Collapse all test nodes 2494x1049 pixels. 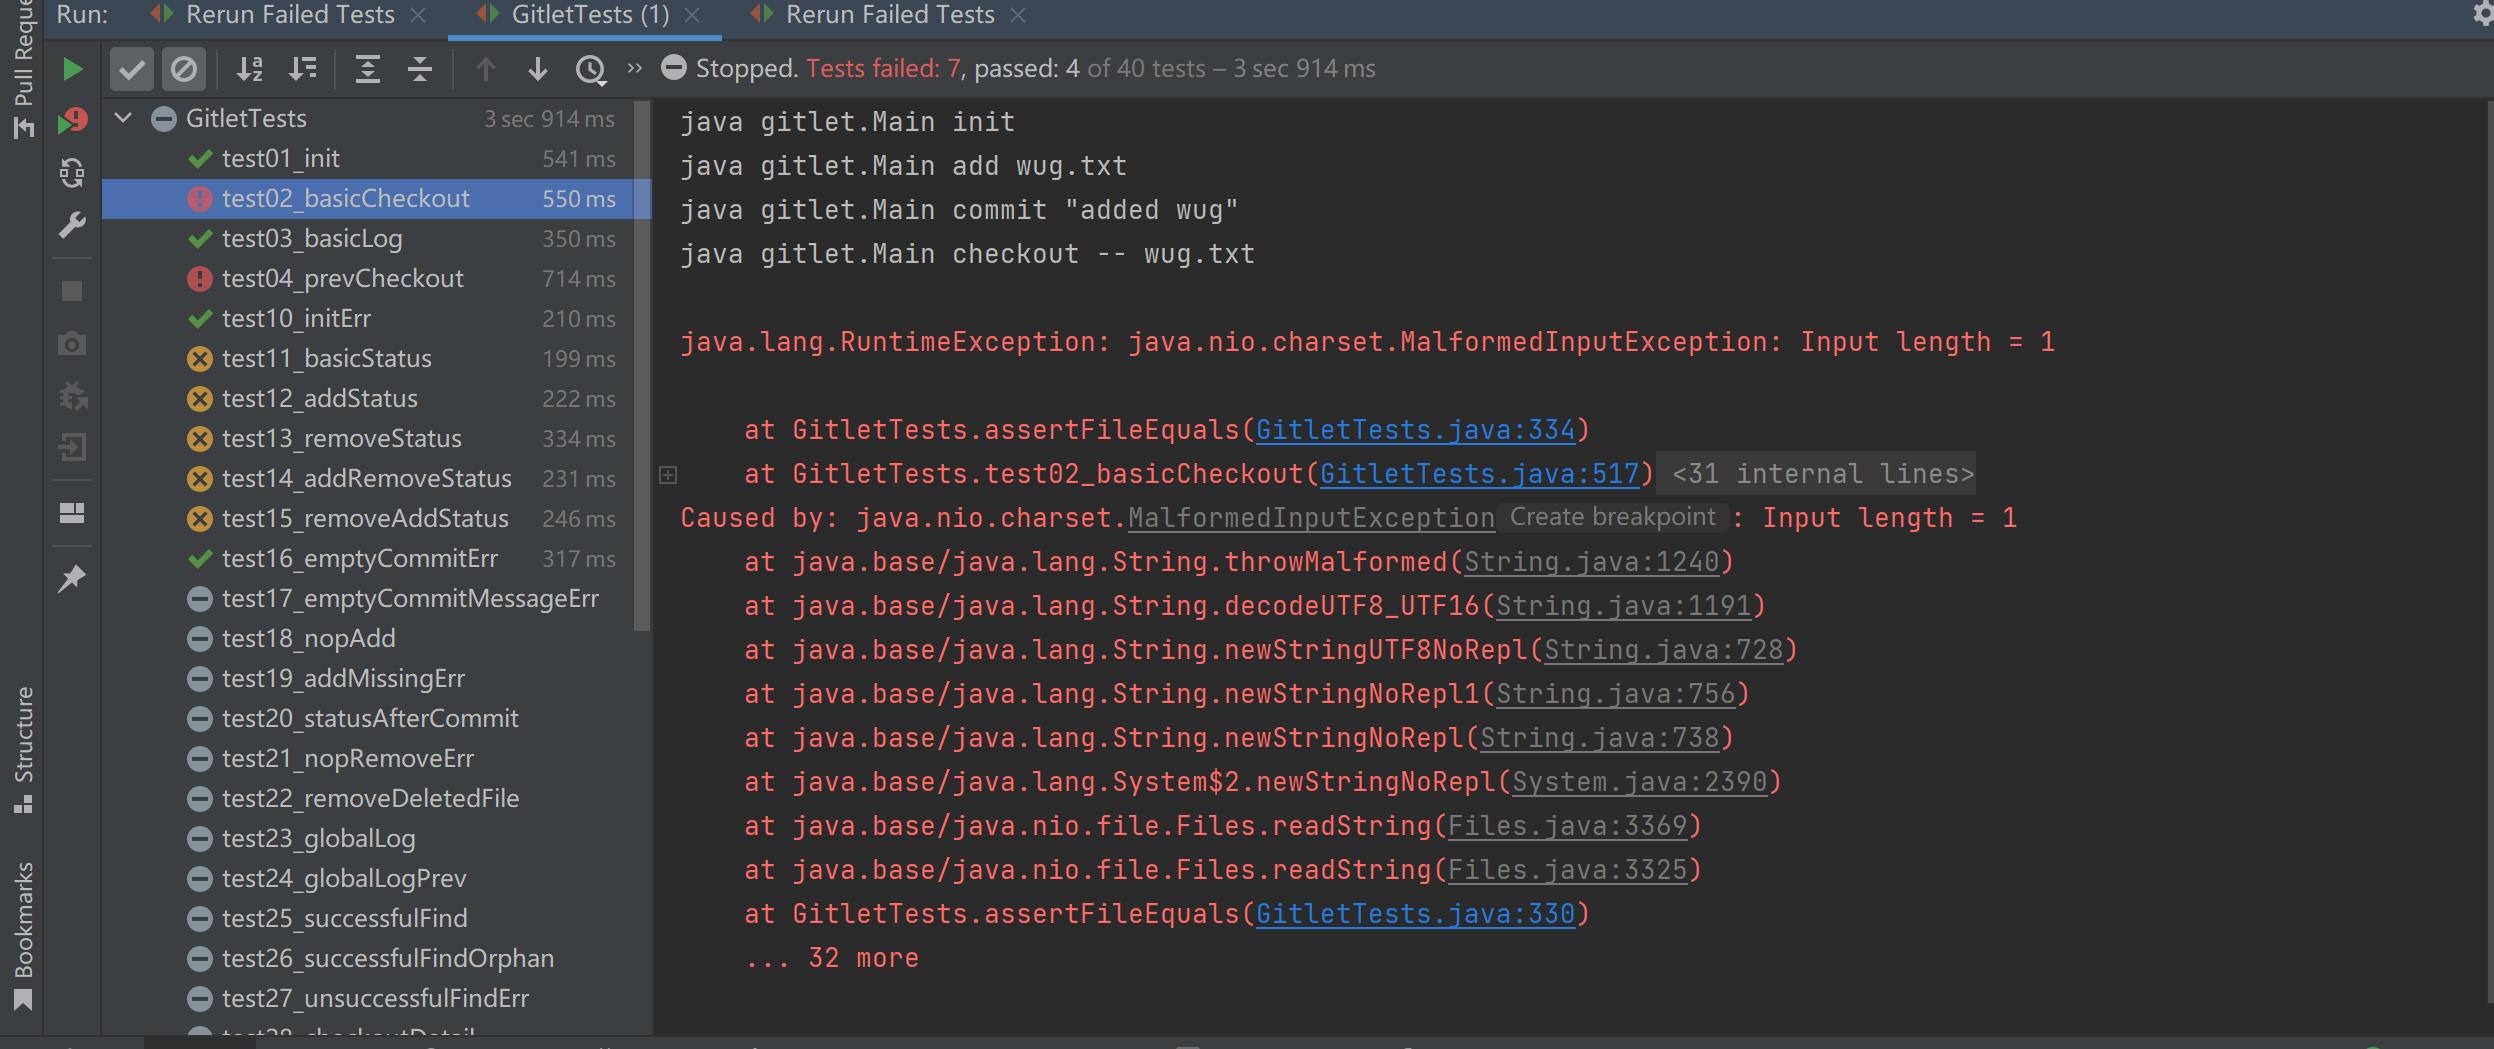(420, 69)
